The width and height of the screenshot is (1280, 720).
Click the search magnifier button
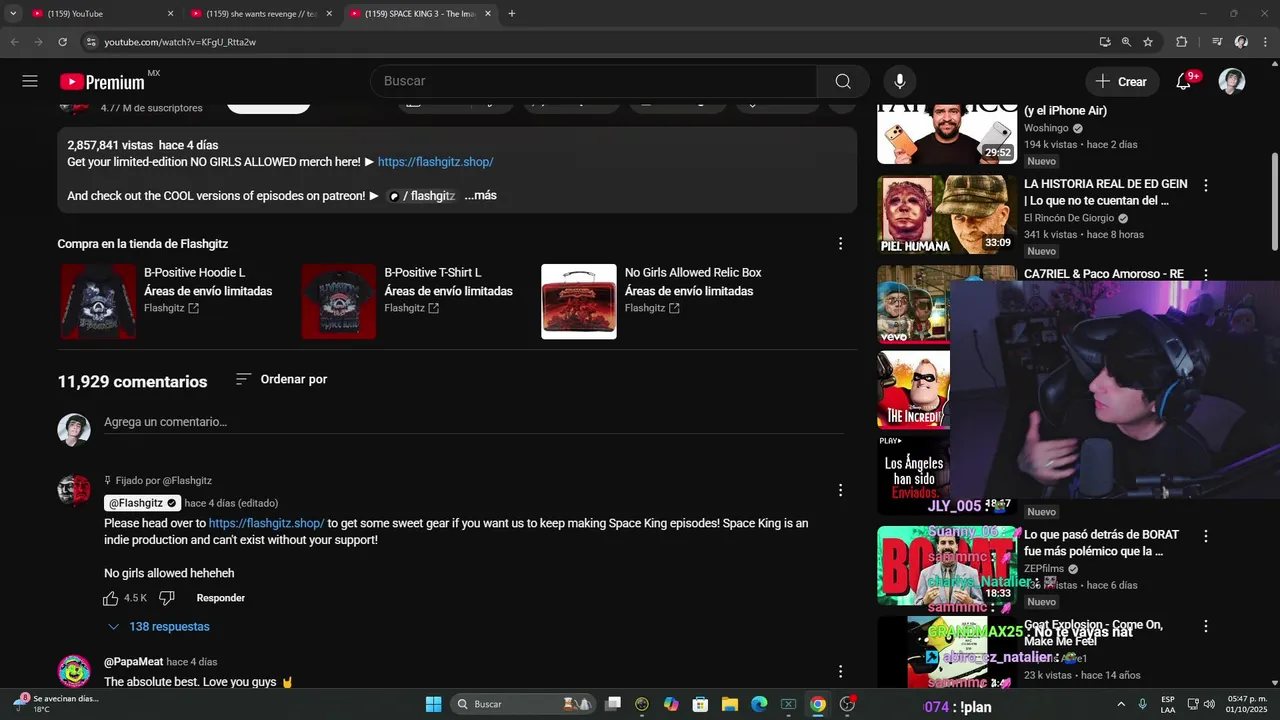843,81
